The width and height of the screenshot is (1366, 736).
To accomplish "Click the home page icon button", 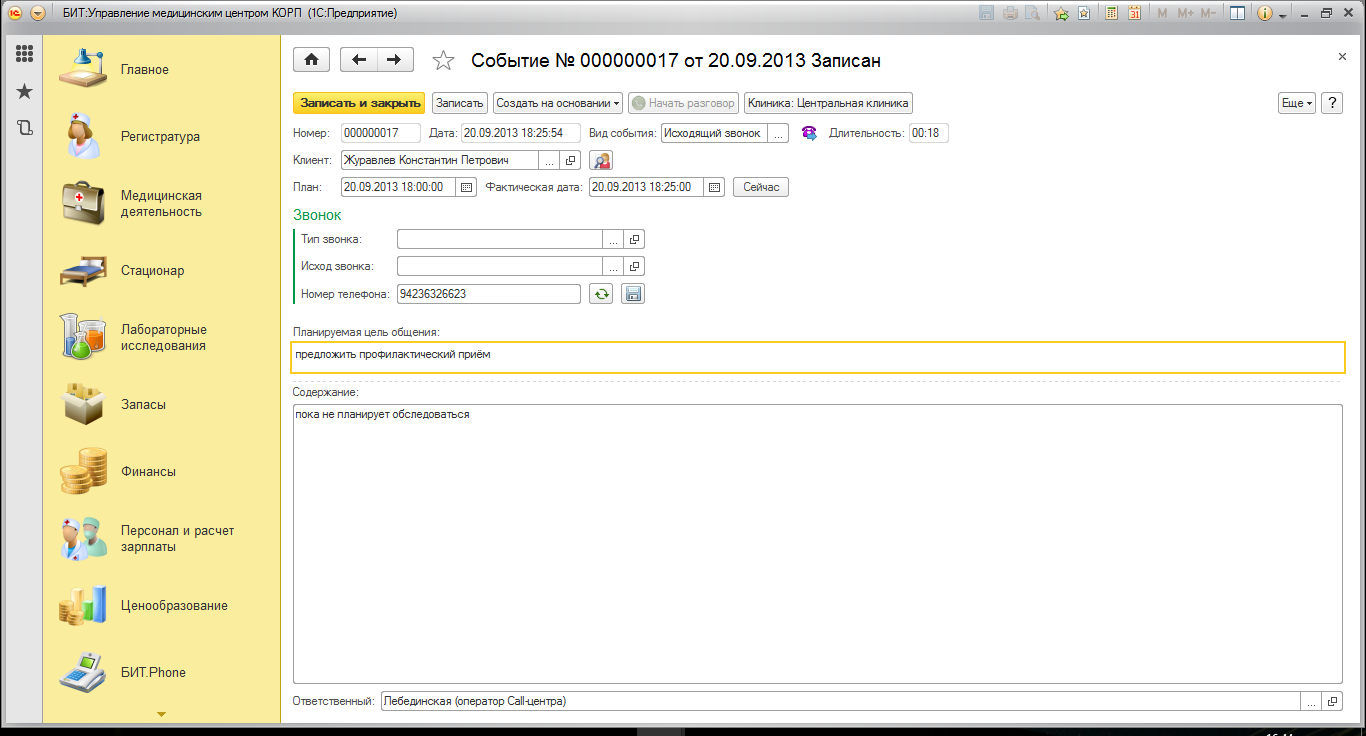I will (x=311, y=60).
